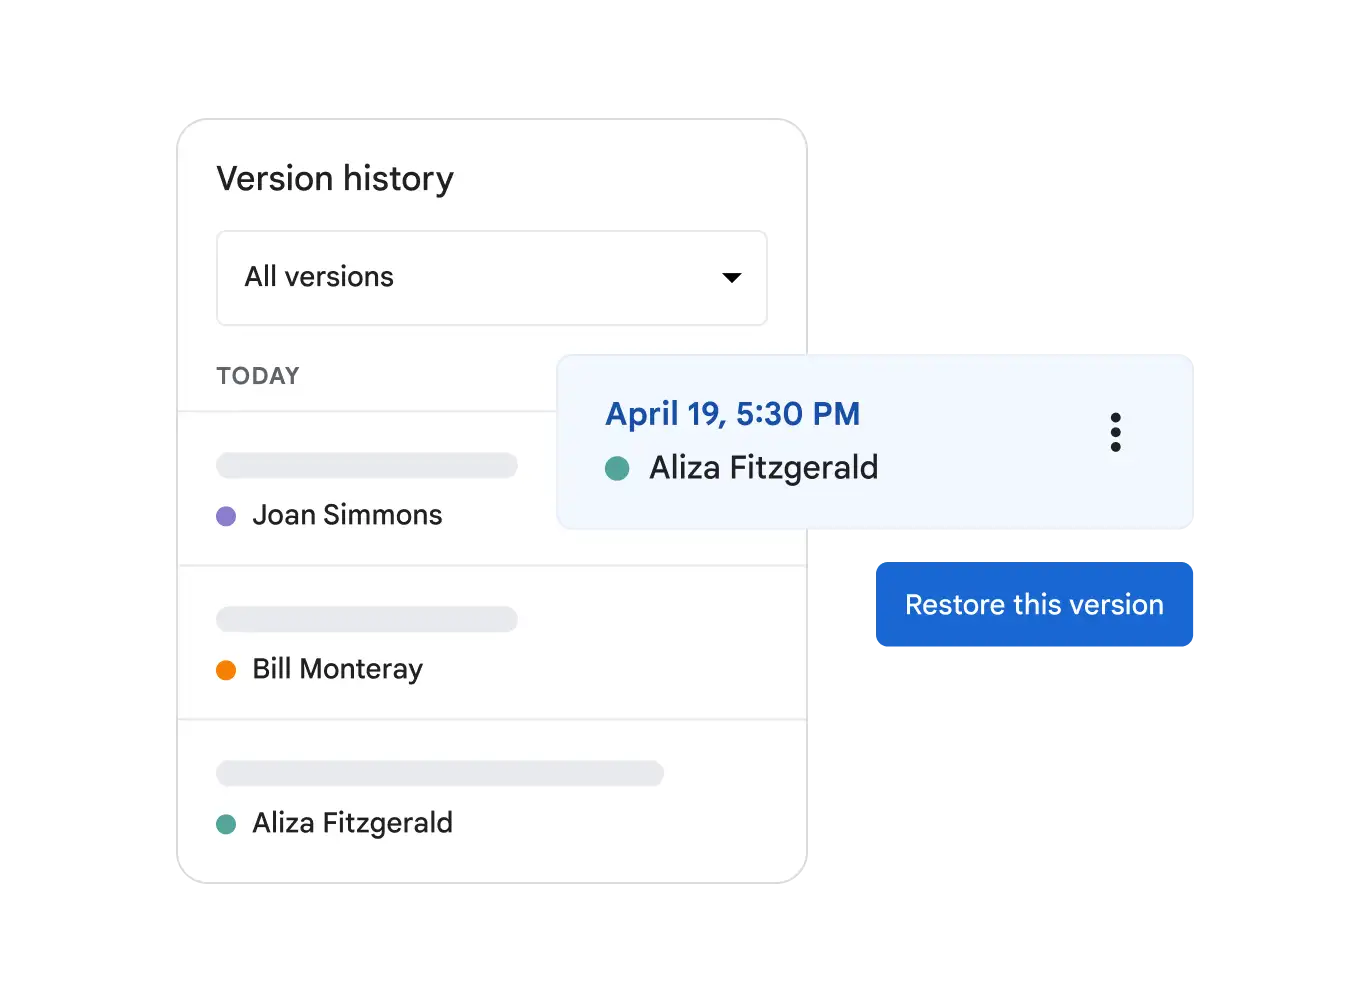Click Aliza Fitzgerald name in highlighted card
The width and height of the screenshot is (1368, 1000).
pos(763,468)
